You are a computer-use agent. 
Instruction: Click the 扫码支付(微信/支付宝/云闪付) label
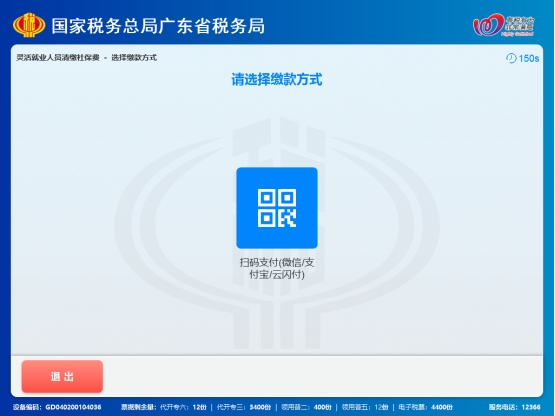277,268
